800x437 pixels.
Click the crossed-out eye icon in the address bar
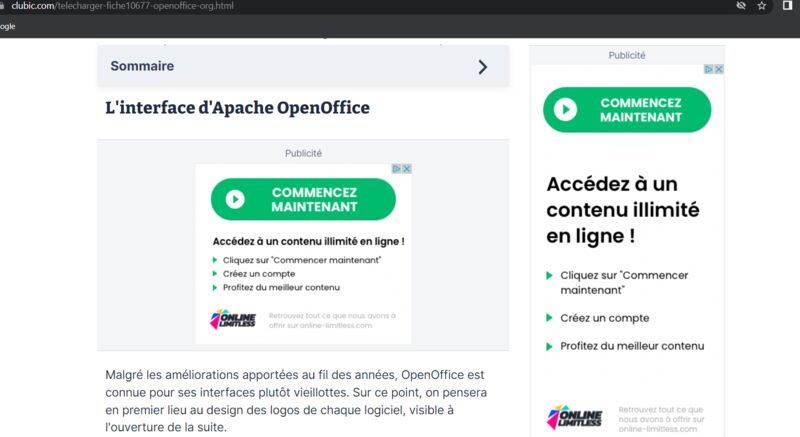click(741, 6)
